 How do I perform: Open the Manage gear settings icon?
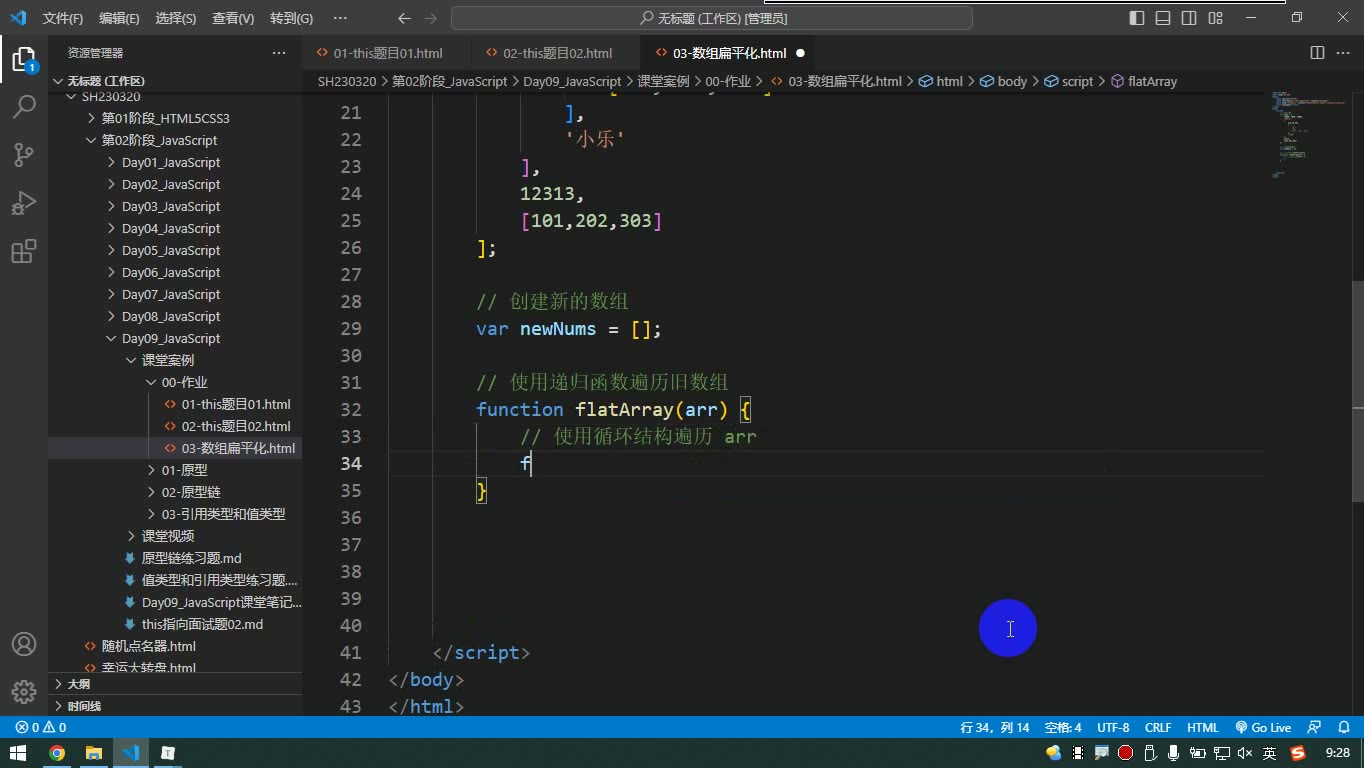coord(24,692)
